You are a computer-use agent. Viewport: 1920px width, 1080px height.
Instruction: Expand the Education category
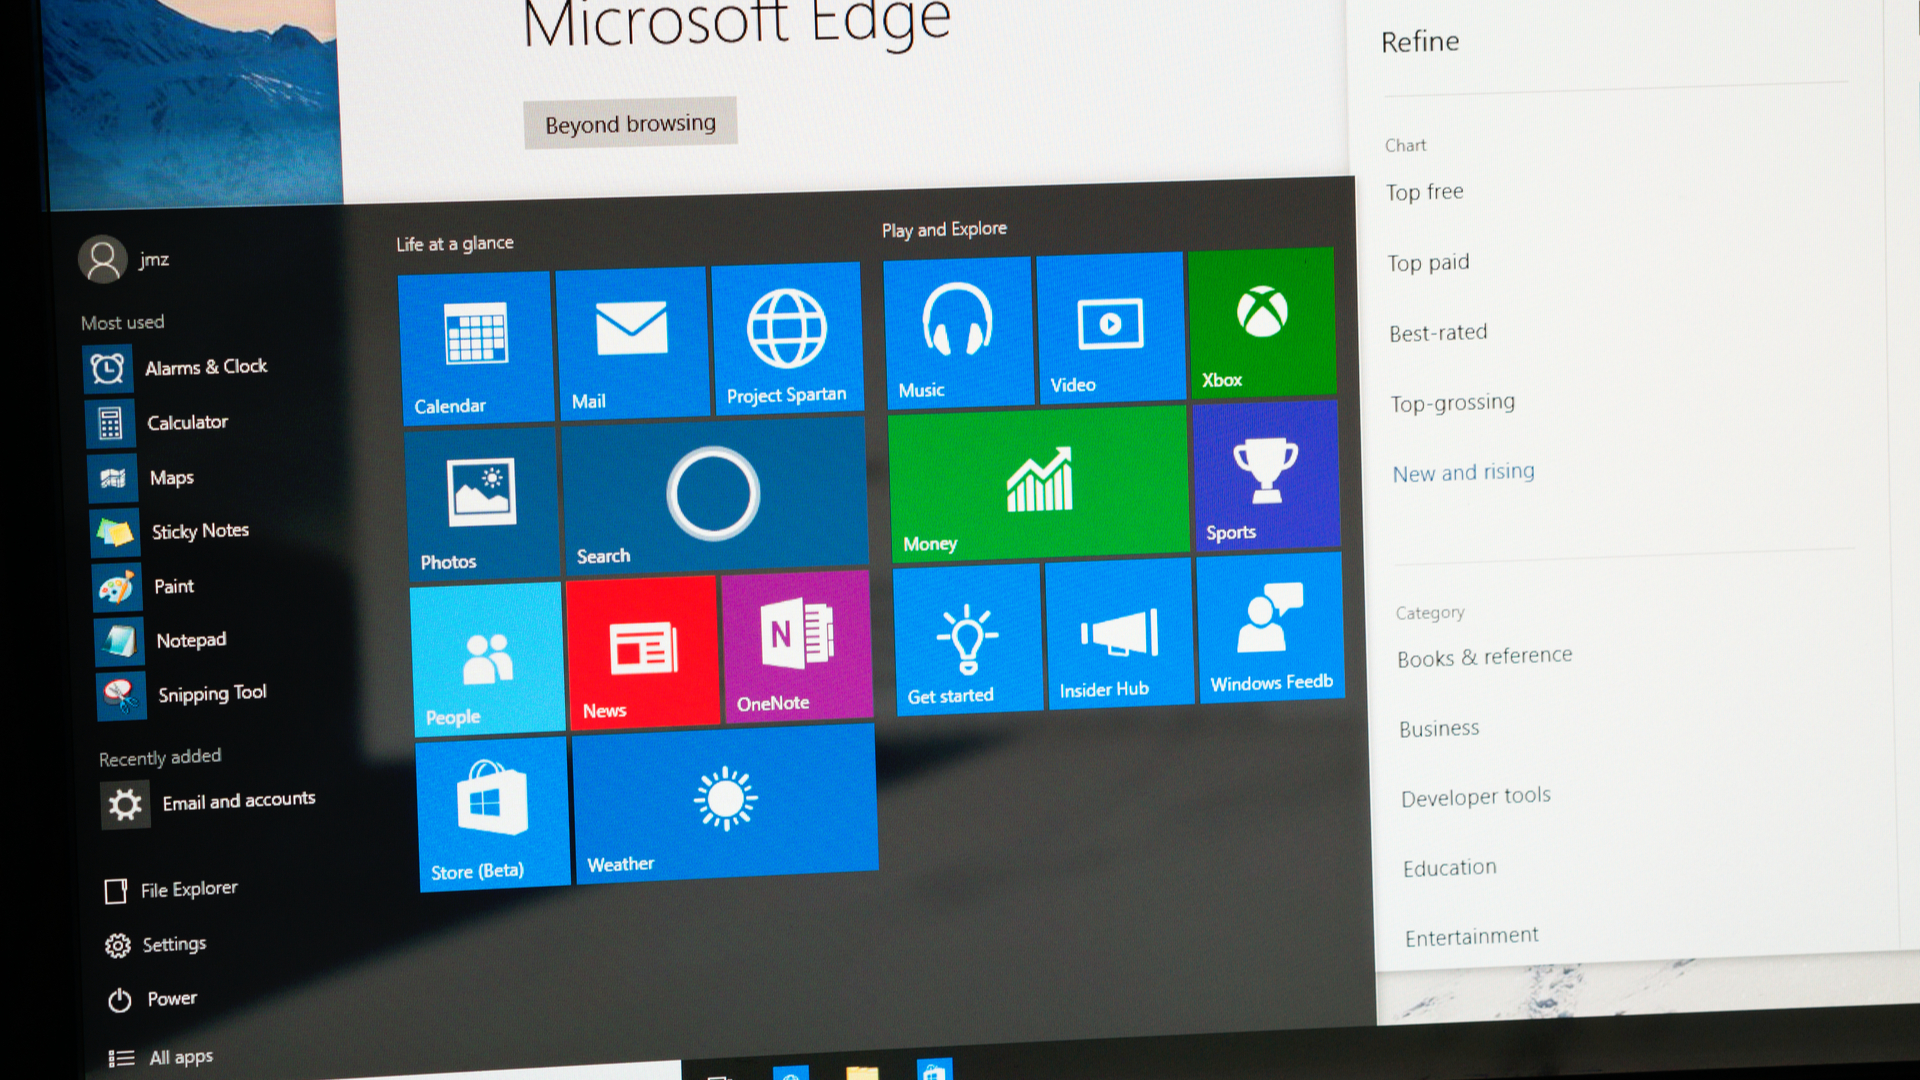(1451, 866)
